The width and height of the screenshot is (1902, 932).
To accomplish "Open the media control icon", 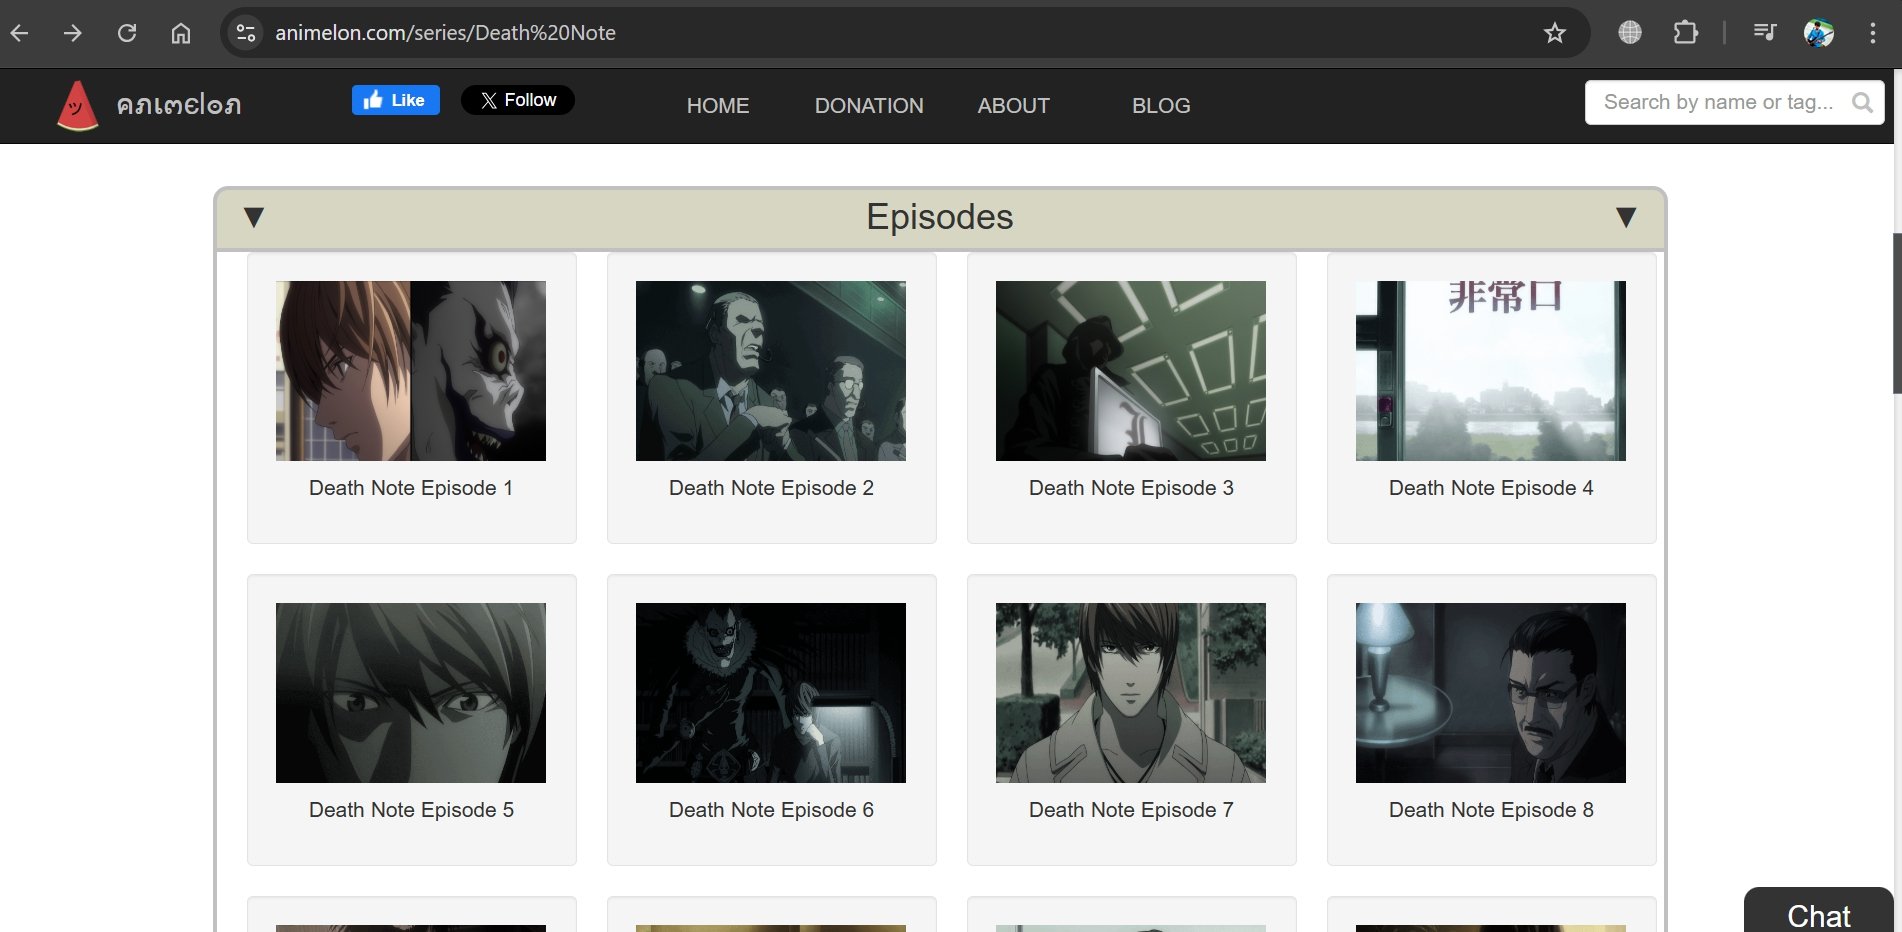I will [x=1765, y=33].
